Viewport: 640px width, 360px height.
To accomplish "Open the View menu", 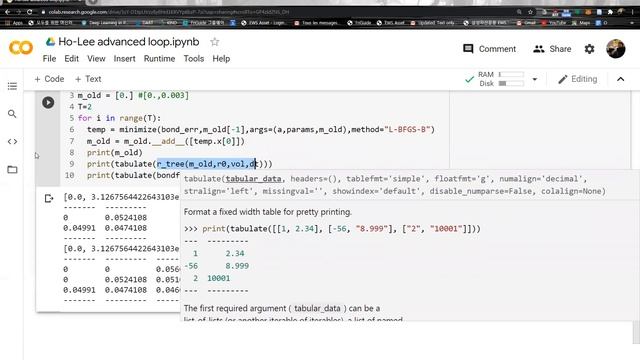I will [x=96, y=59].
